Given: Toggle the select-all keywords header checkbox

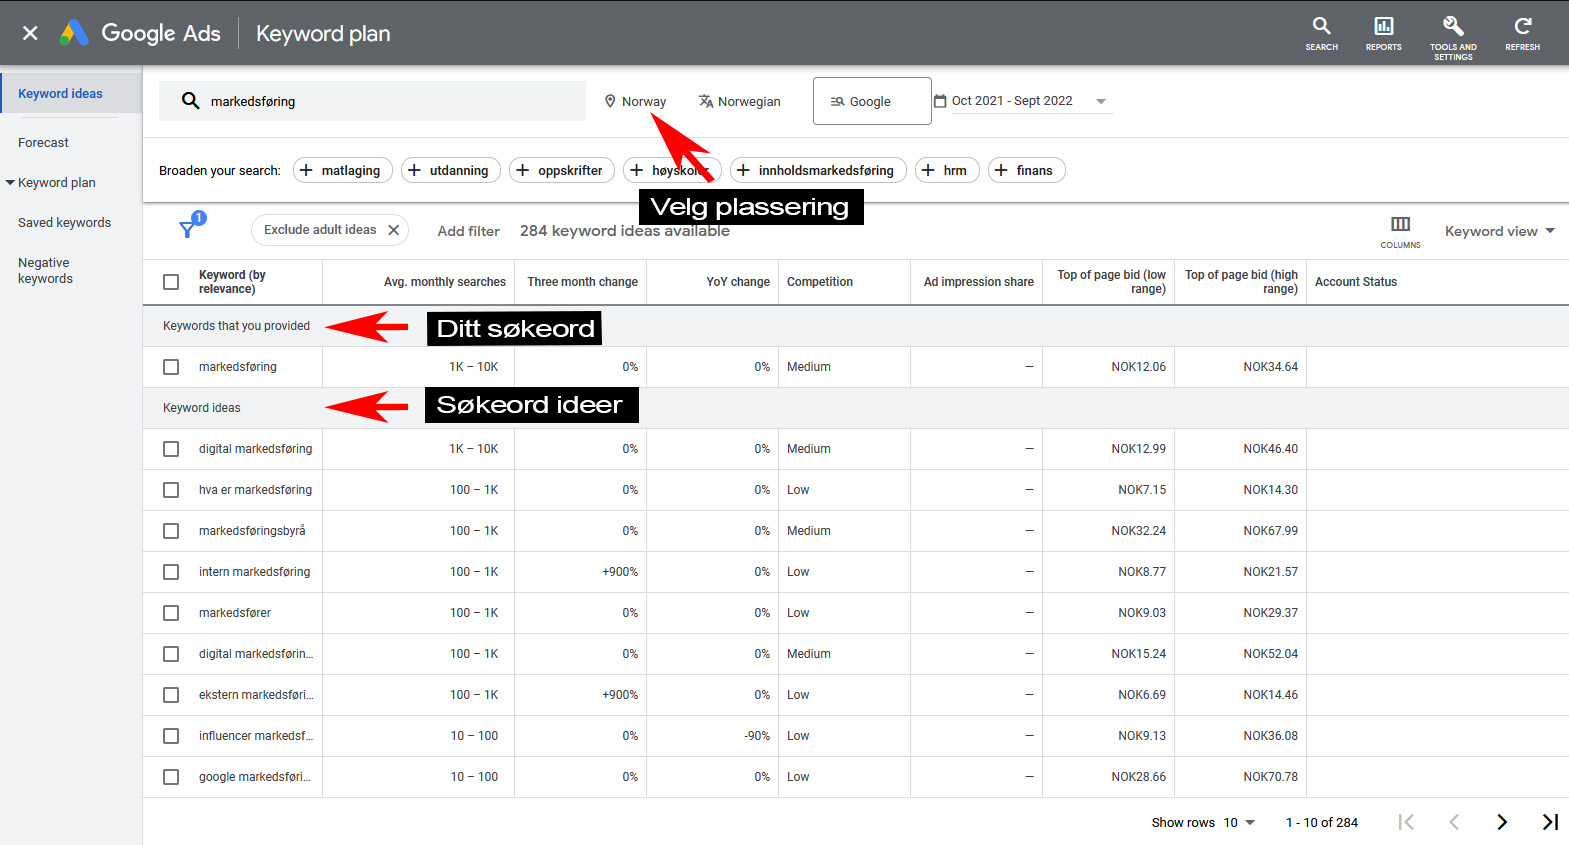Looking at the screenshot, I should click(171, 282).
